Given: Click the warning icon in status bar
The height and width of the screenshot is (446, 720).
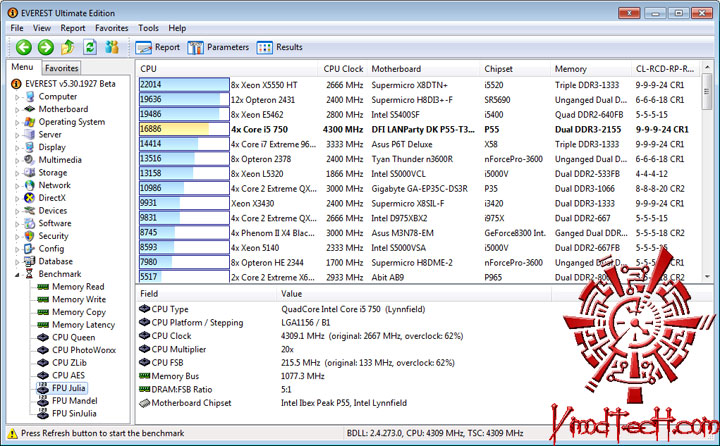Looking at the screenshot, I should [12, 433].
